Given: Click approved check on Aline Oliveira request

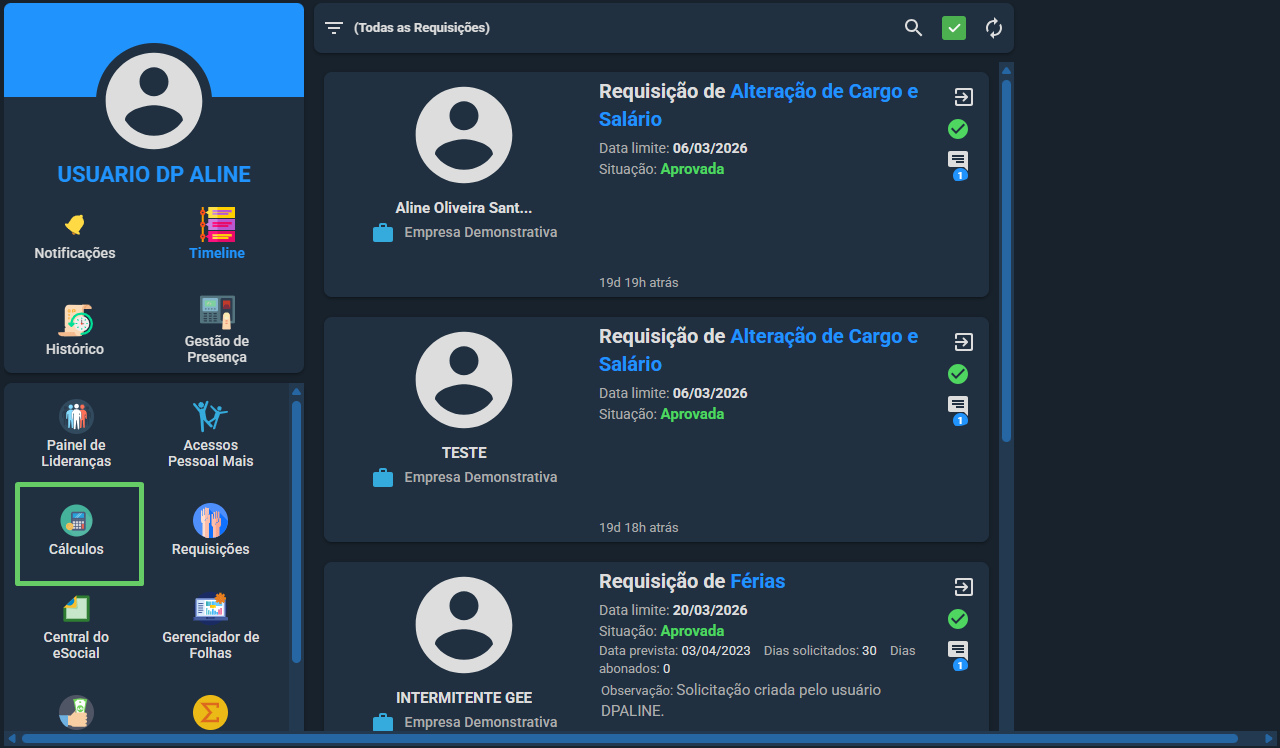Looking at the screenshot, I should 958,129.
